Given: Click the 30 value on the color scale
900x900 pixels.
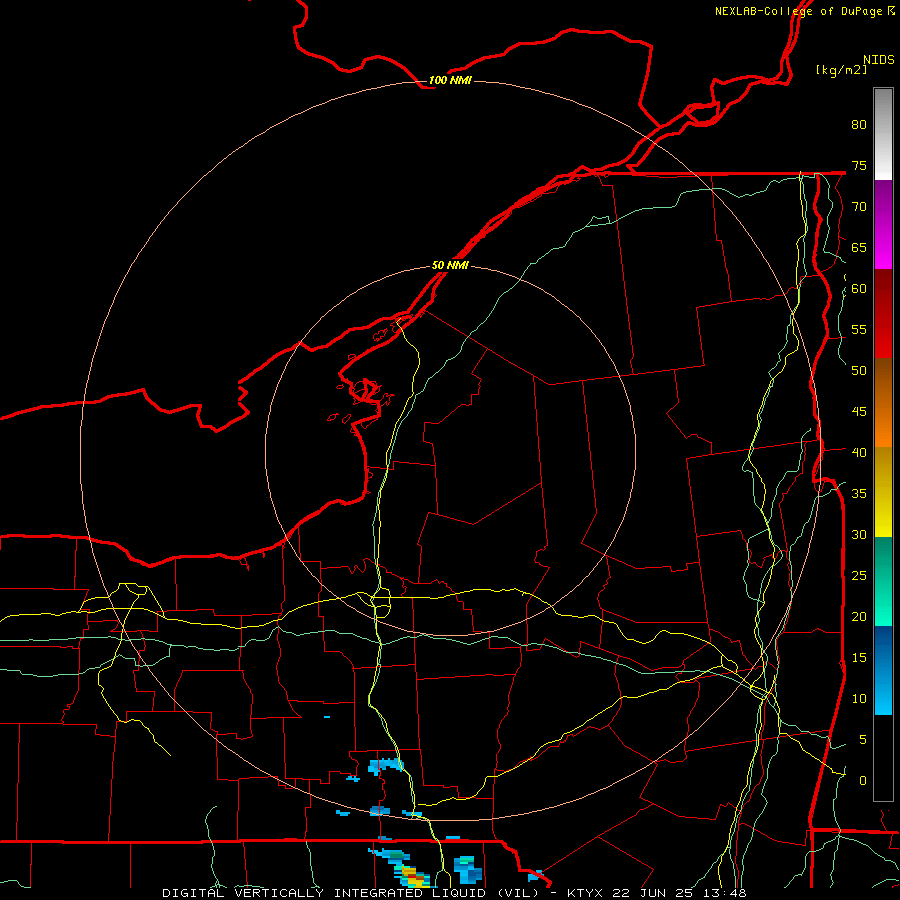Looking at the screenshot, I should [859, 535].
